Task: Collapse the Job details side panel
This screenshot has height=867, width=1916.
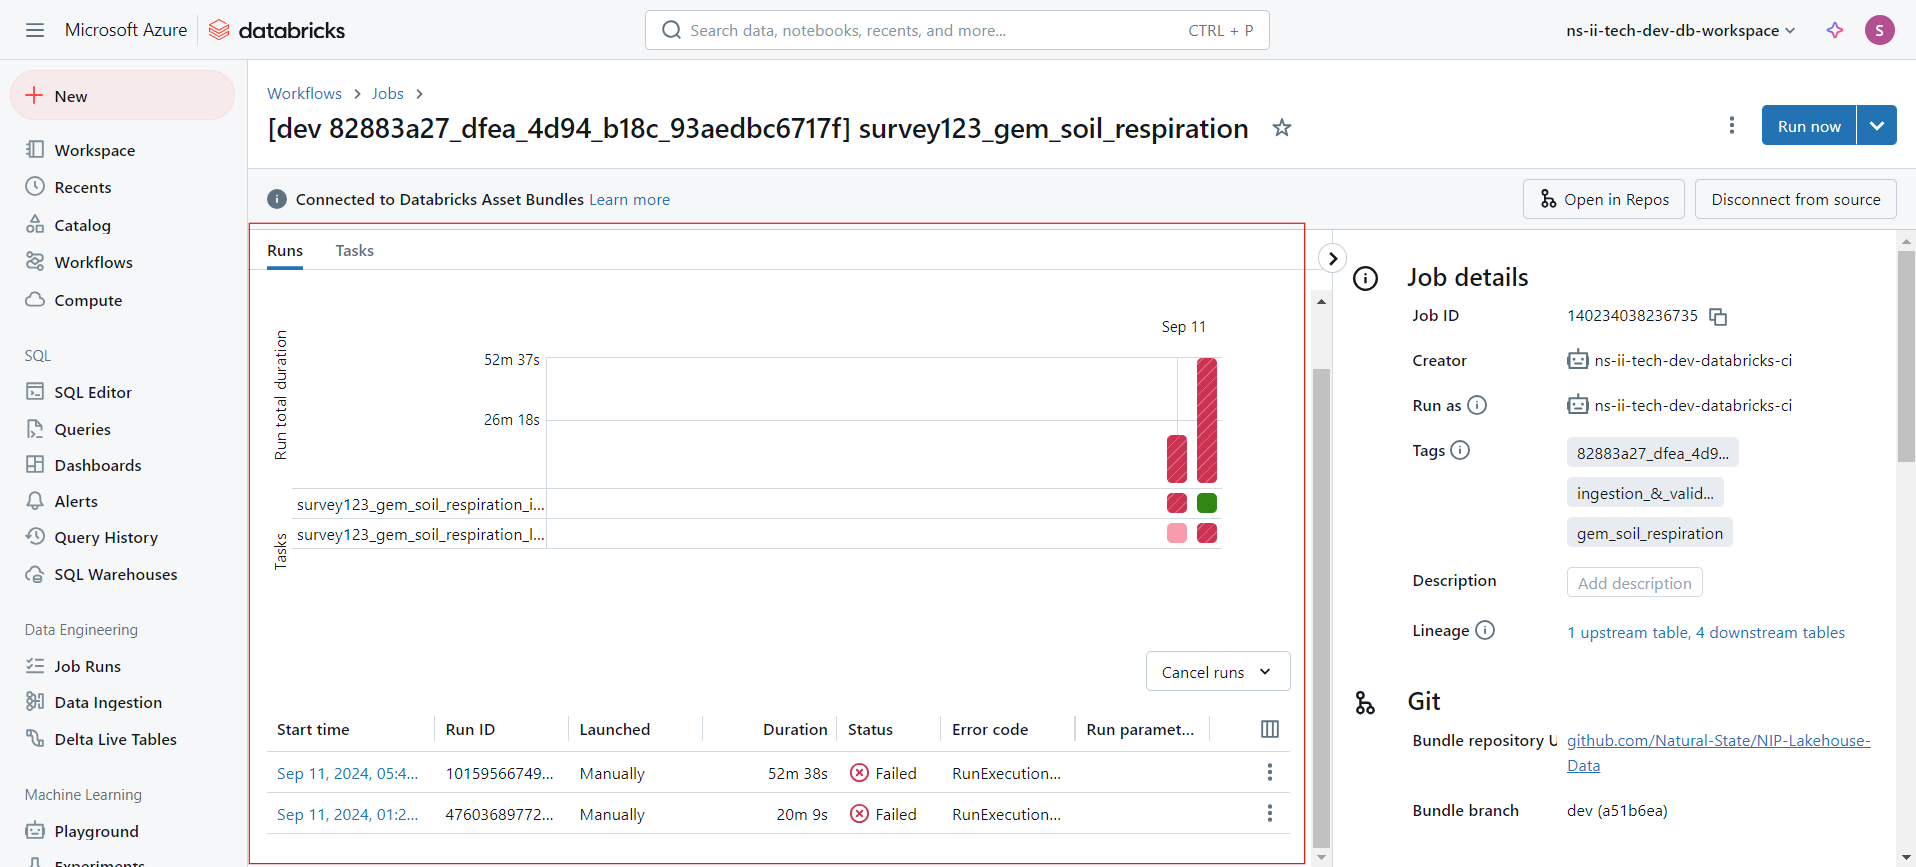Action: [1332, 258]
